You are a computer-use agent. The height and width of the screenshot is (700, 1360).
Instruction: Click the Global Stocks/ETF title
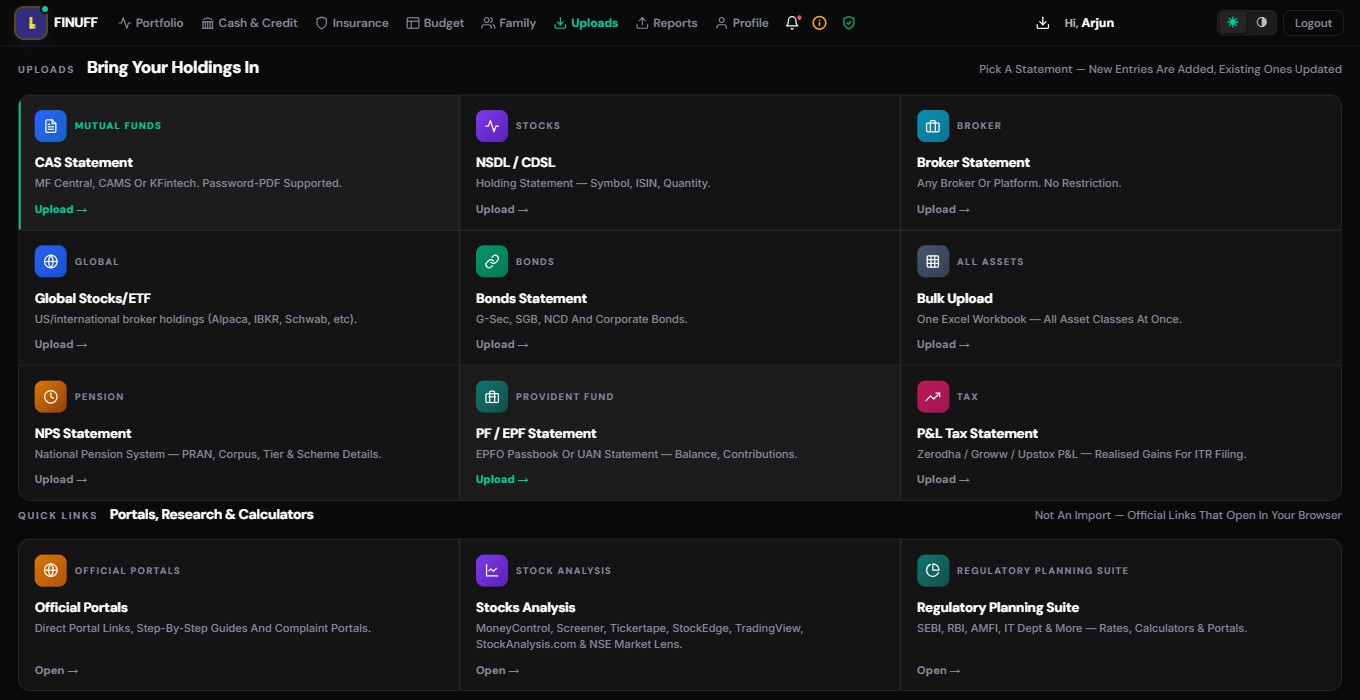click(x=93, y=298)
